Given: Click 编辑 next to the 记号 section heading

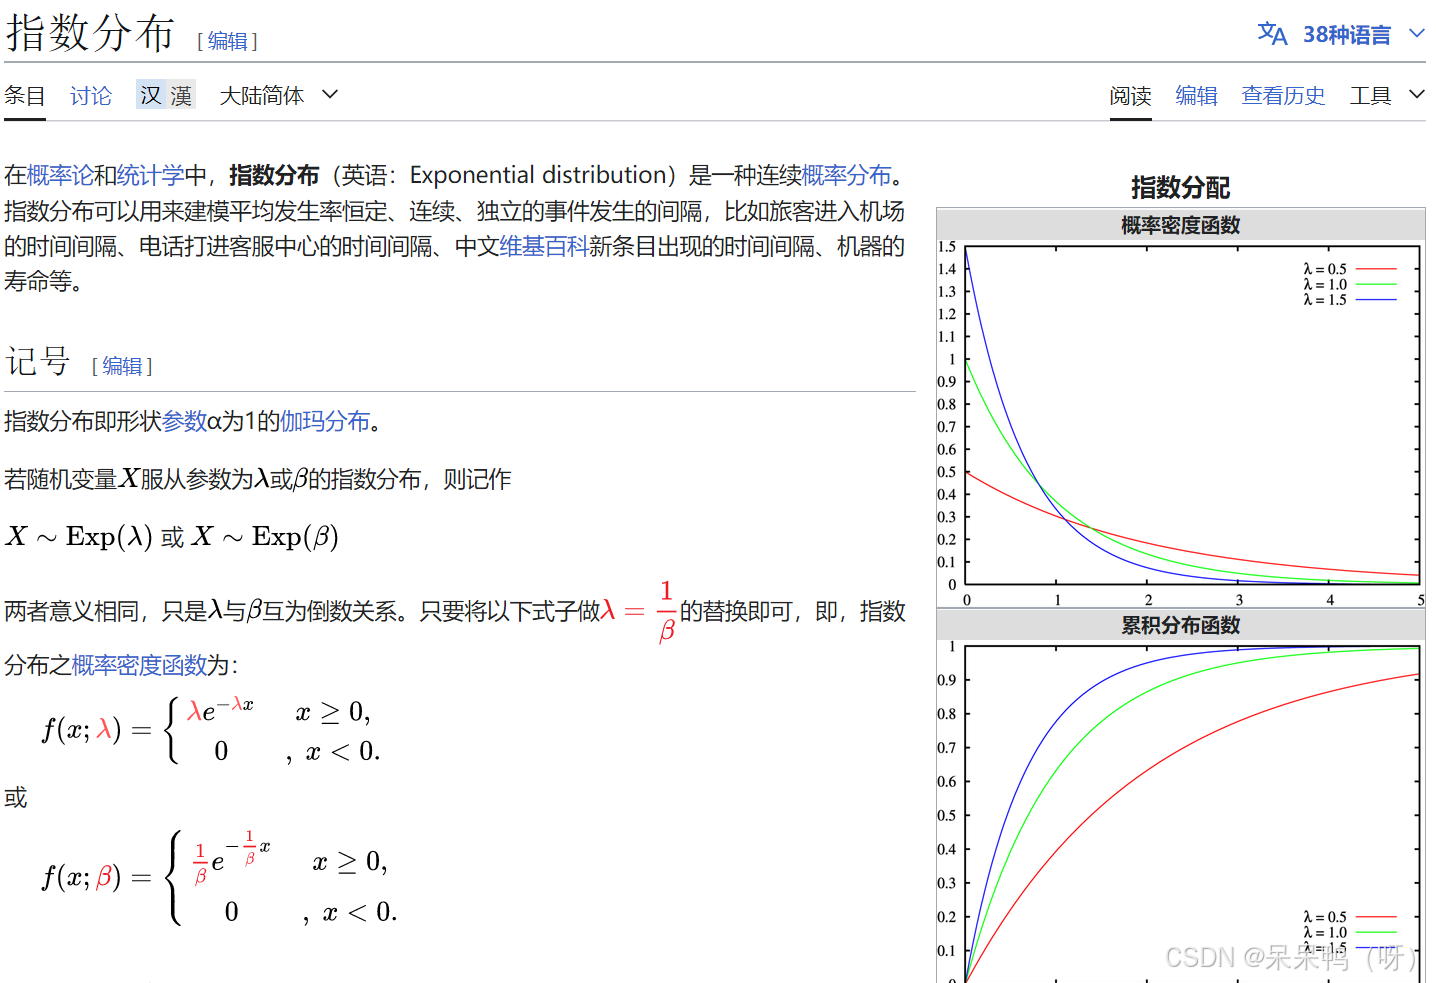Looking at the screenshot, I should [121, 366].
